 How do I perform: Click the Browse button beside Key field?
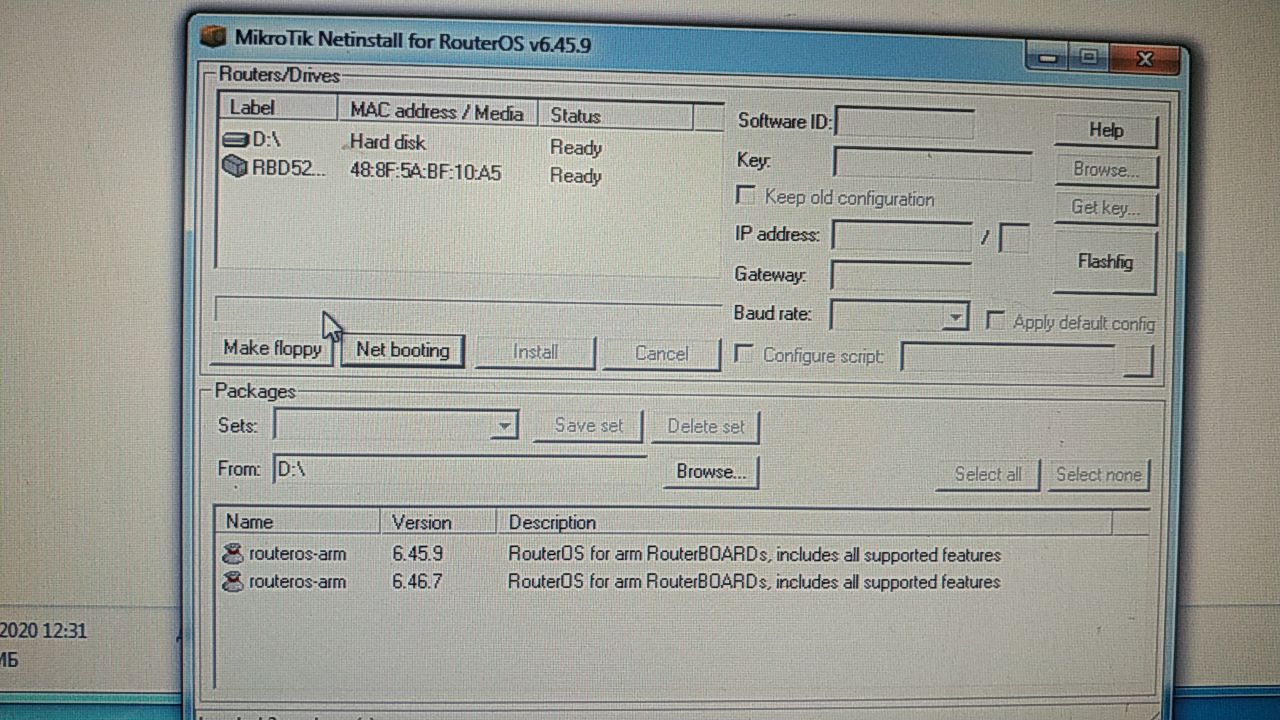tap(1106, 169)
